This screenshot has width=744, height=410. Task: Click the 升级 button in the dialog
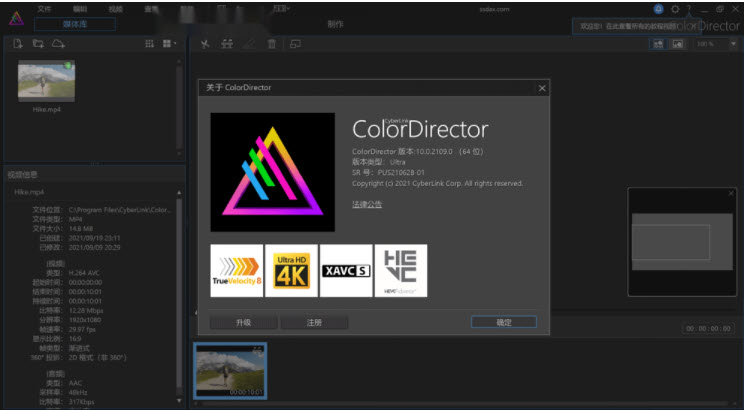point(243,322)
